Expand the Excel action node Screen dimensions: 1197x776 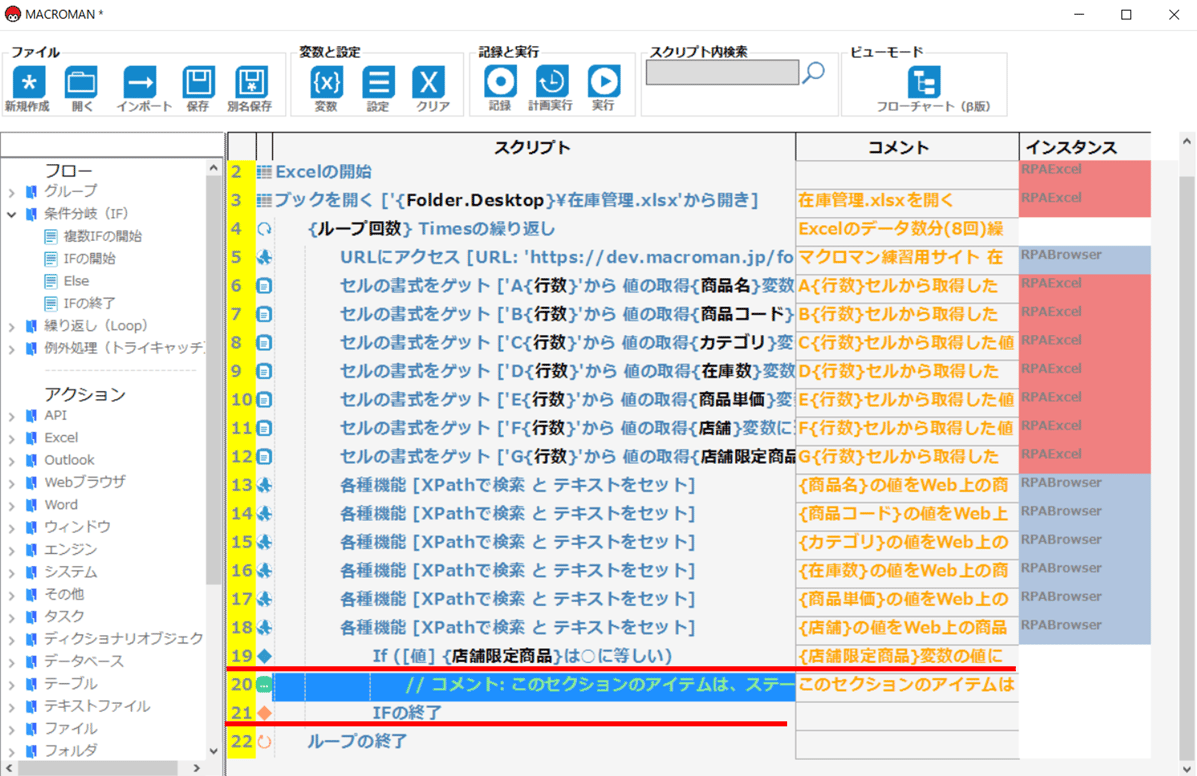coord(11,439)
